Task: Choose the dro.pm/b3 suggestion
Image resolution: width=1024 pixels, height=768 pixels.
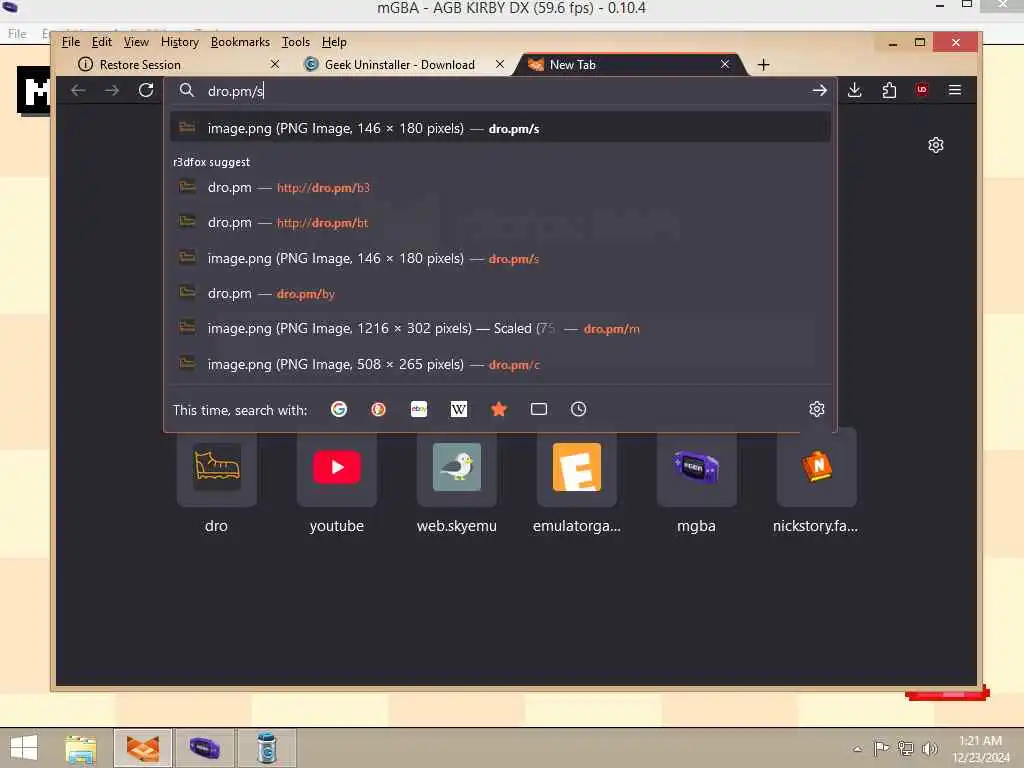Action: pos(500,187)
